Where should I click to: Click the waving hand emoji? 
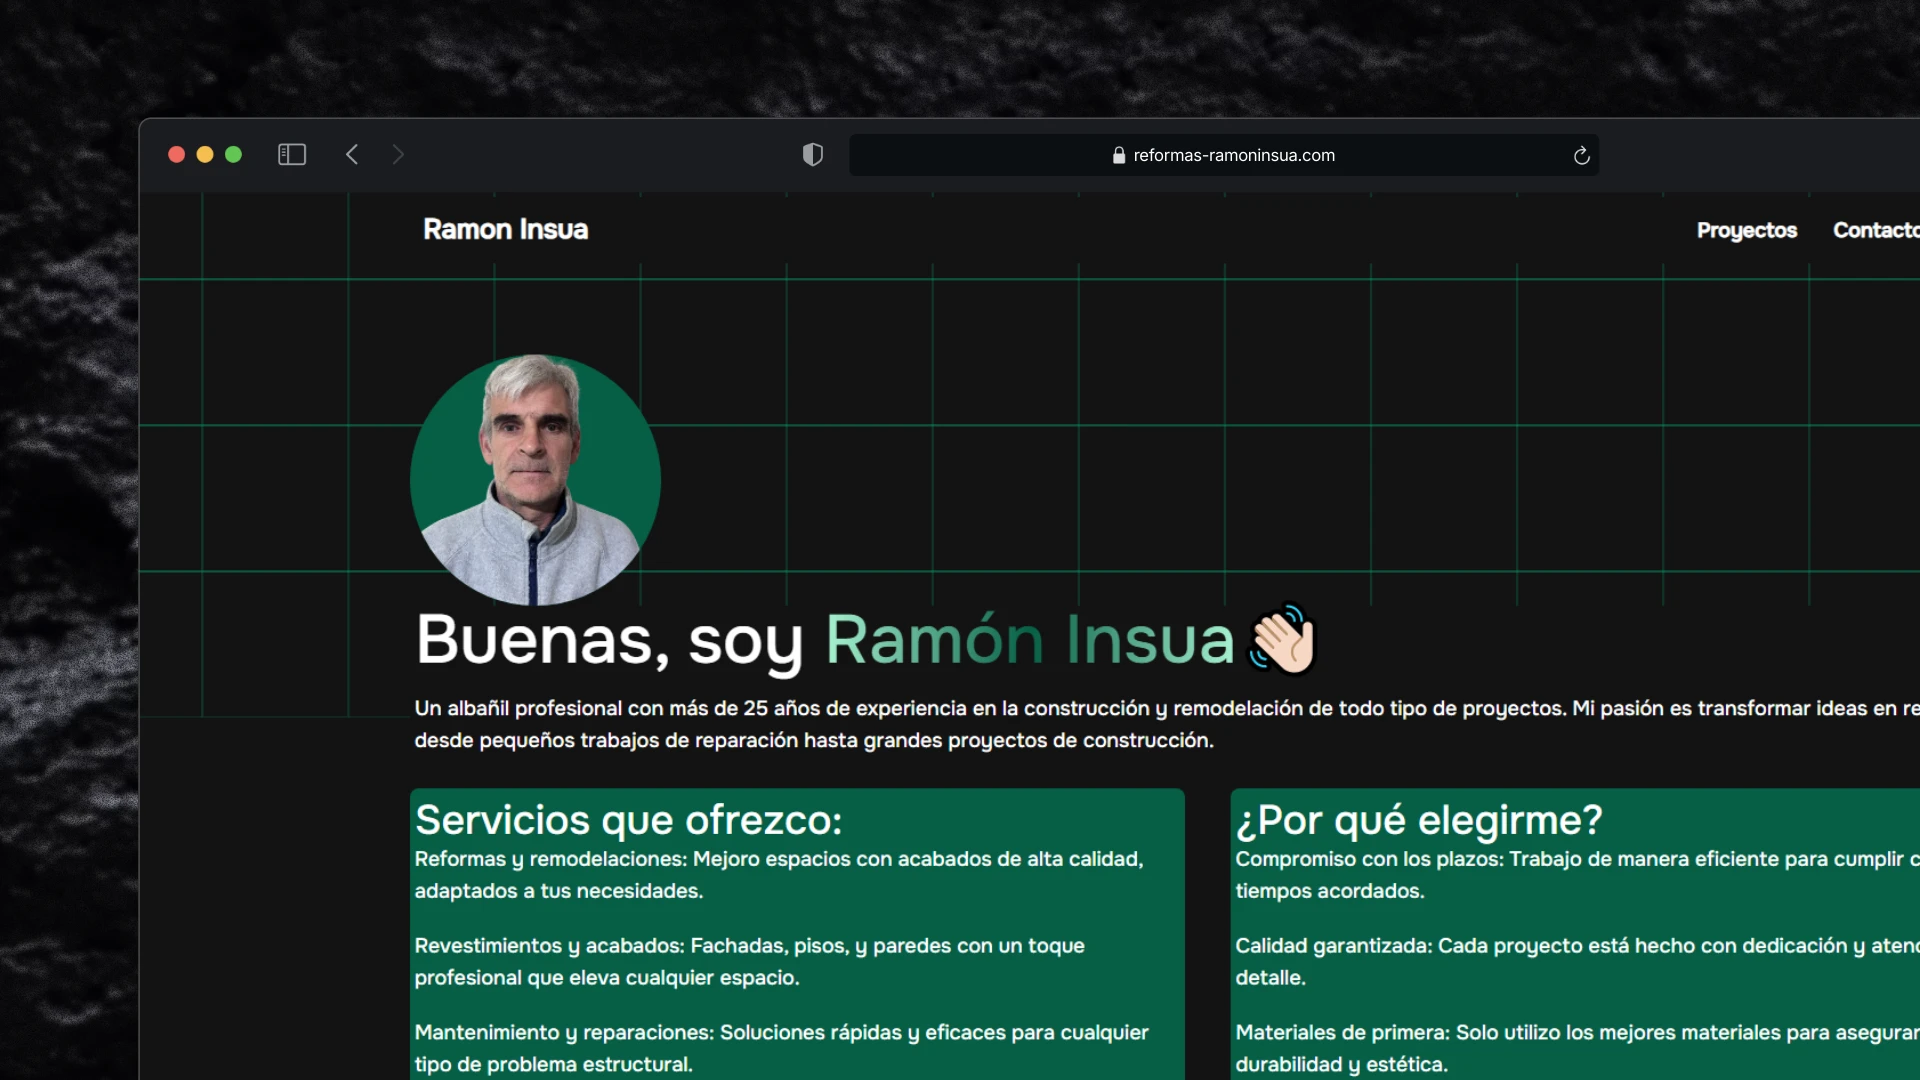[x=1282, y=639]
